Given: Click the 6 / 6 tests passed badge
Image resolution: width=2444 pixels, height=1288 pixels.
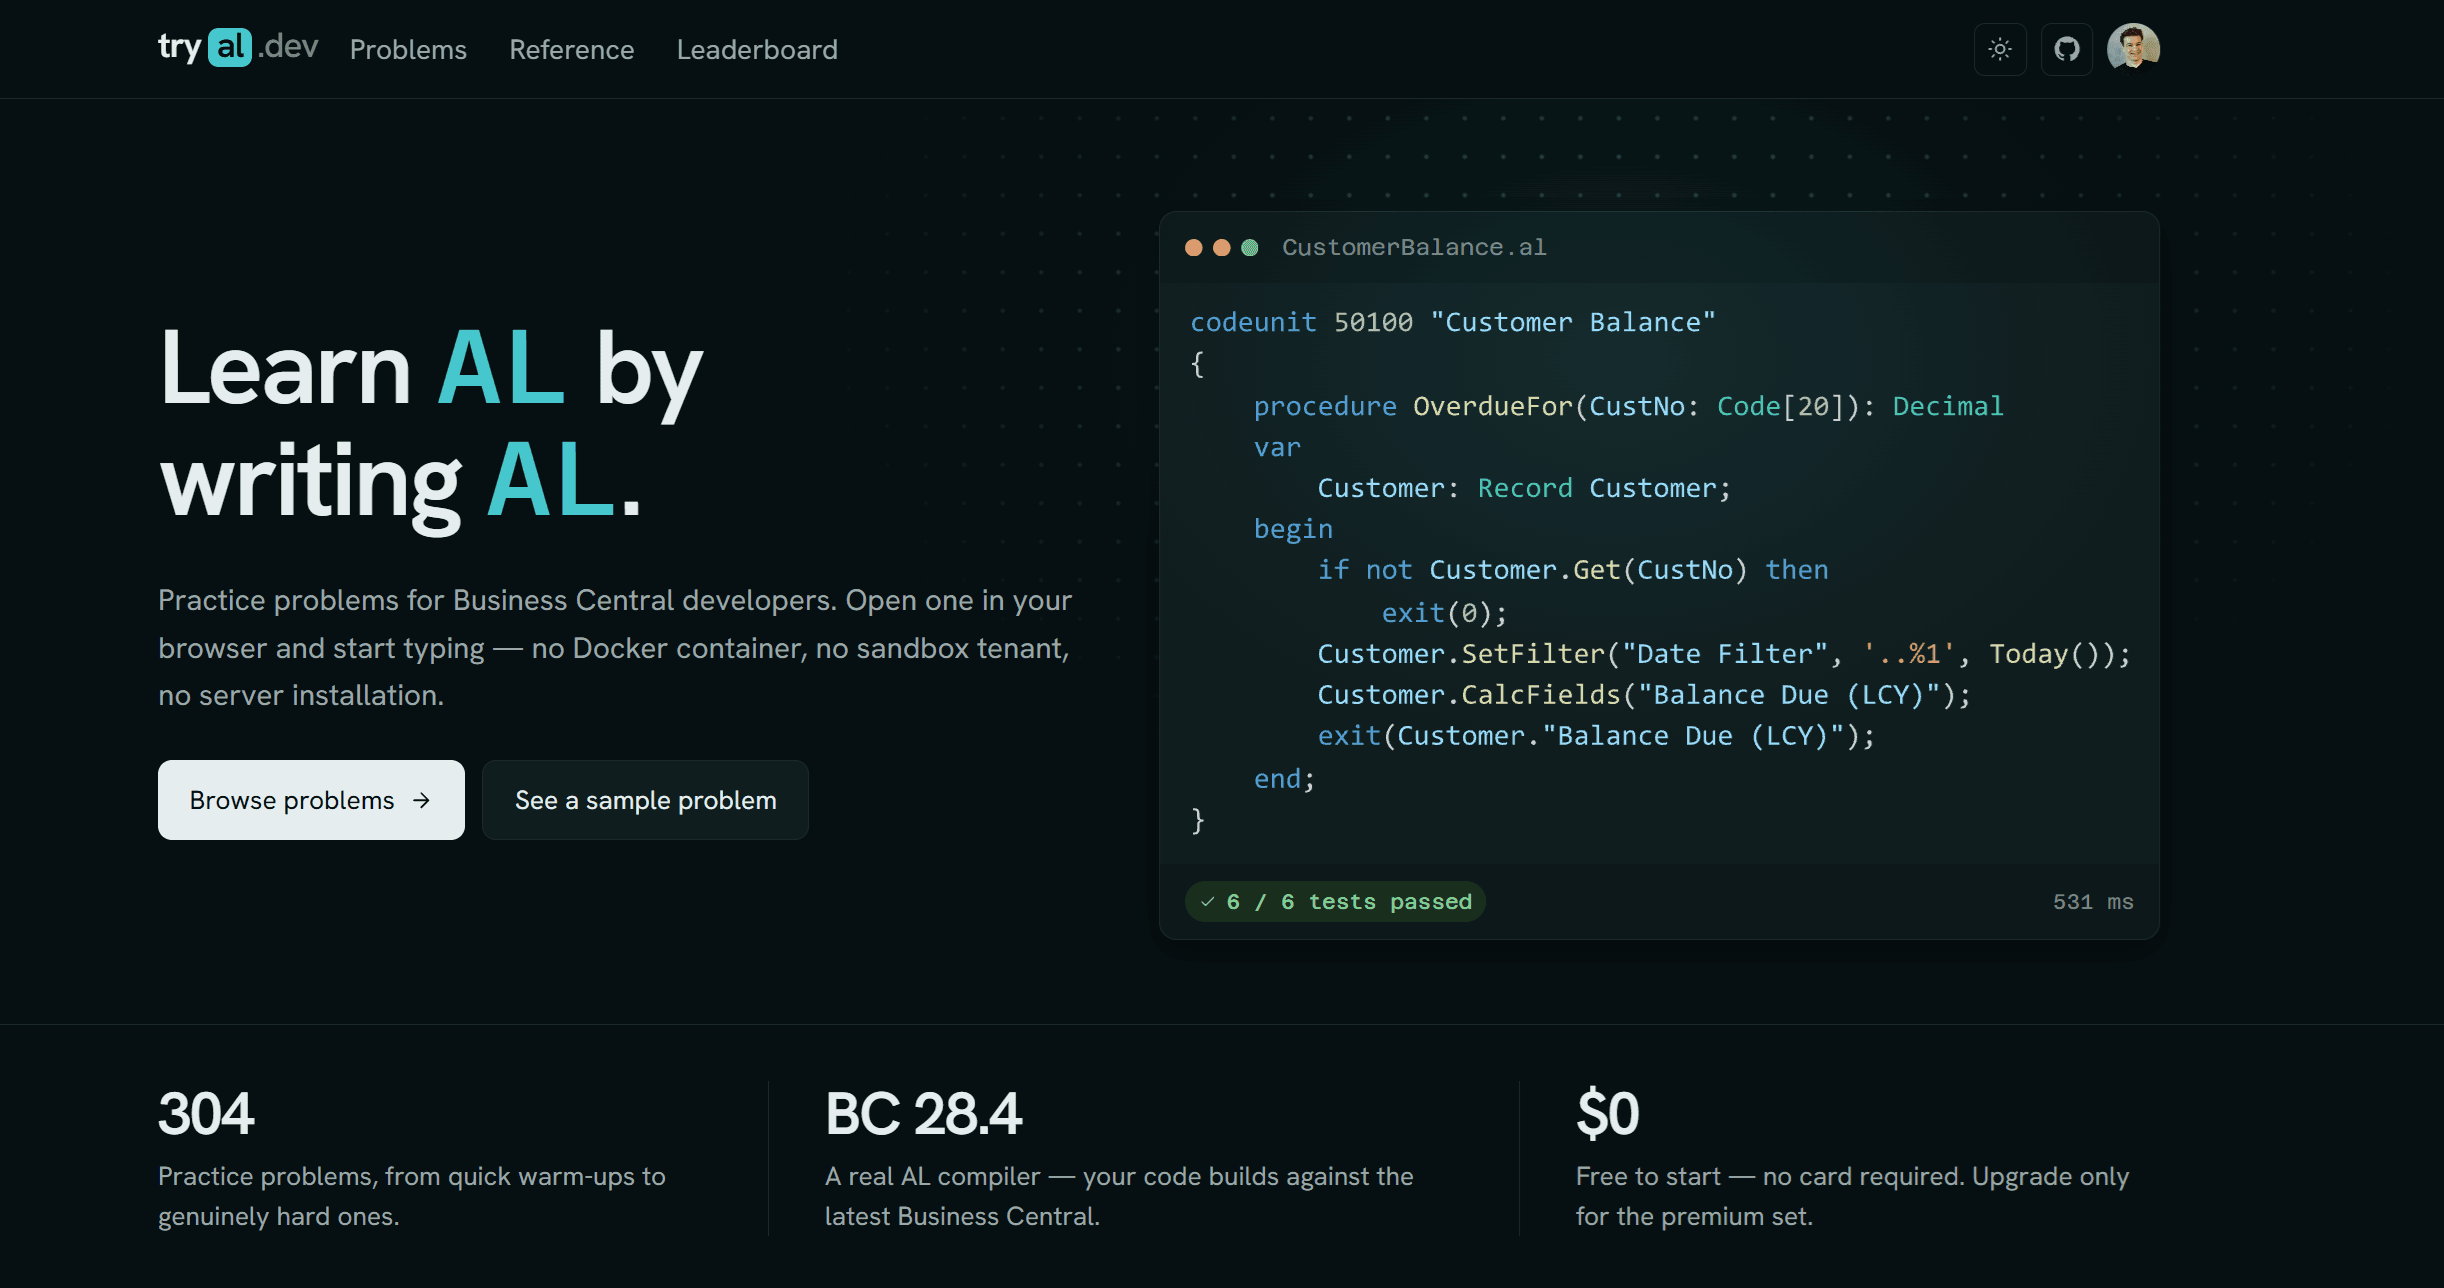Looking at the screenshot, I should [x=1335, y=902].
